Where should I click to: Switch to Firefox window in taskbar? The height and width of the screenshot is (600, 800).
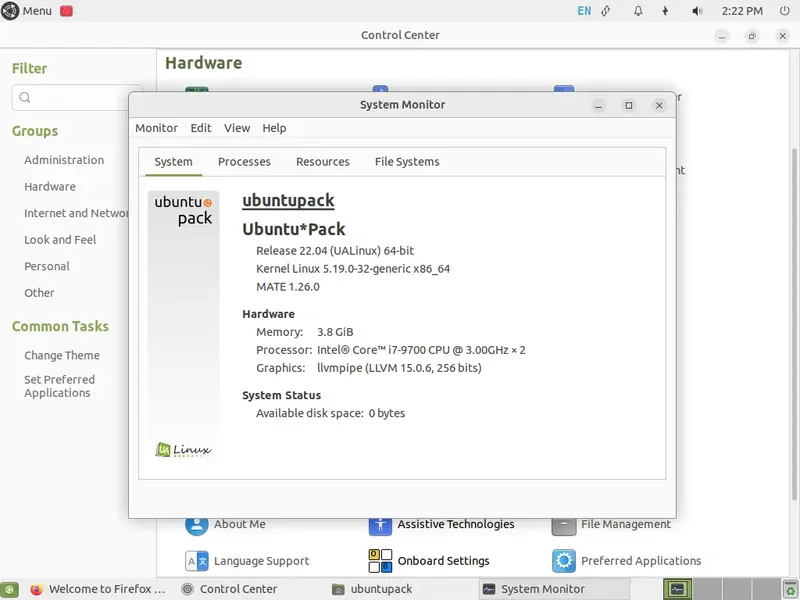tap(97, 589)
